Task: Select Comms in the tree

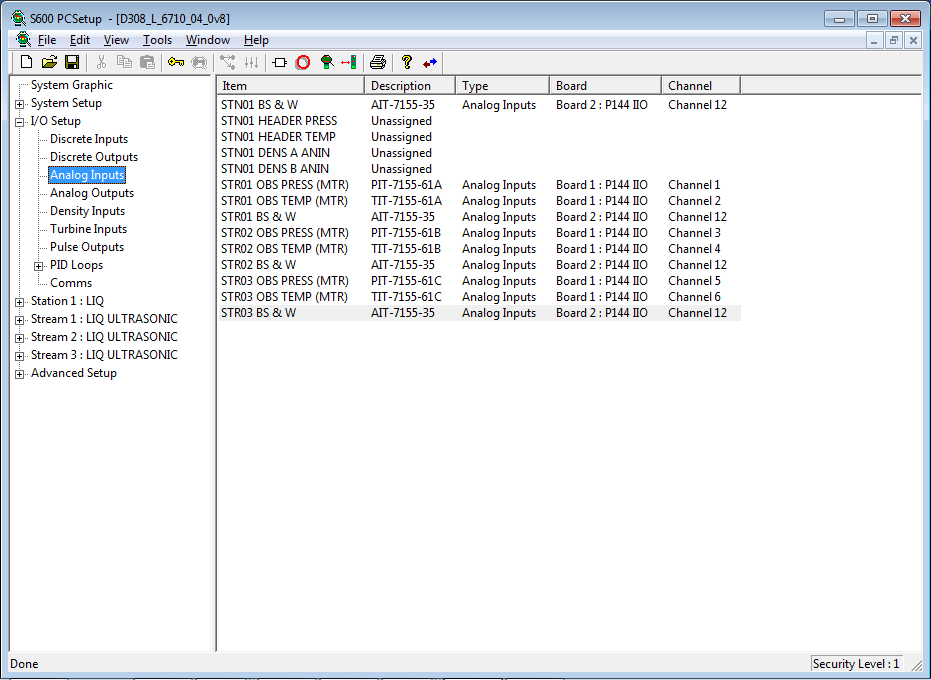Action: click(71, 283)
